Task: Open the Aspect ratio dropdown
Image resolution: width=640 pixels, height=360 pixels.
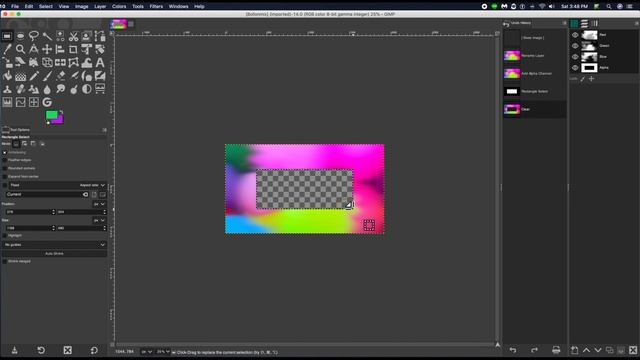Action: 92,185
